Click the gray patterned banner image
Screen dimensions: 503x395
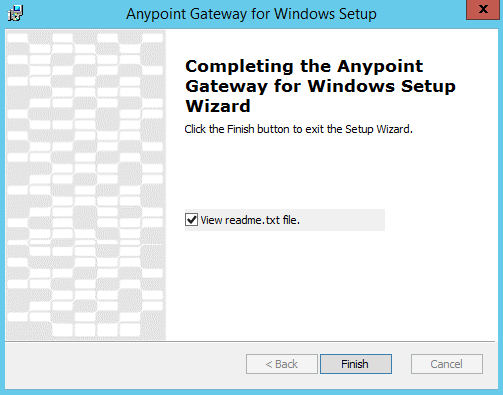pos(86,185)
